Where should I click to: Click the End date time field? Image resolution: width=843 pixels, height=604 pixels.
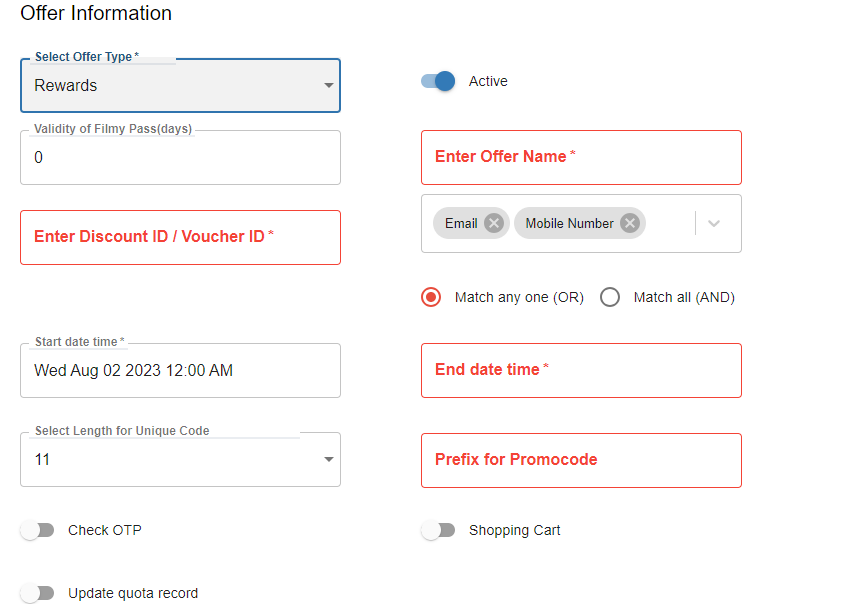(581, 370)
